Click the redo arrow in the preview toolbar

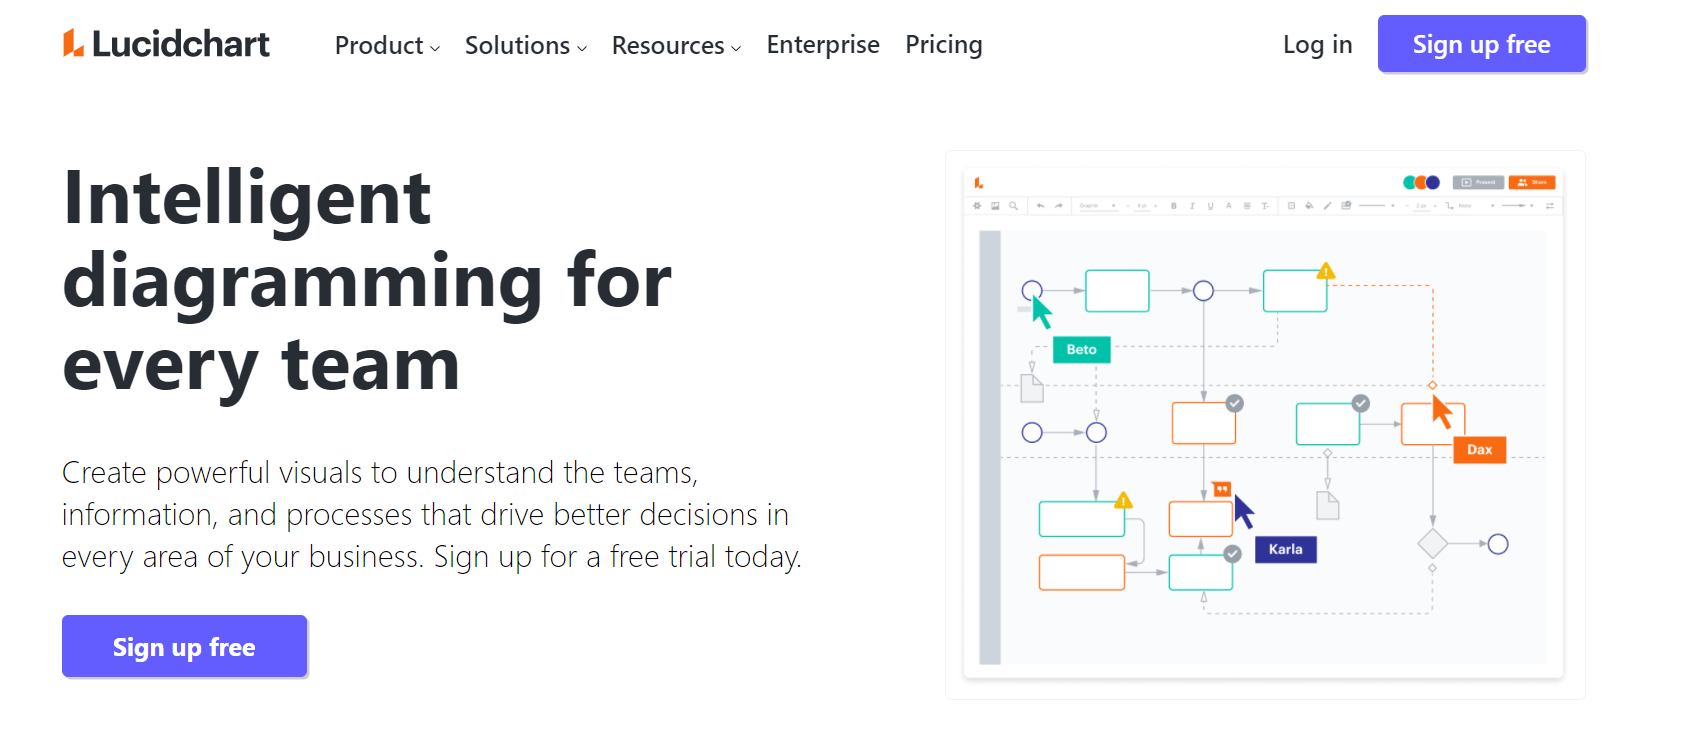(1059, 206)
